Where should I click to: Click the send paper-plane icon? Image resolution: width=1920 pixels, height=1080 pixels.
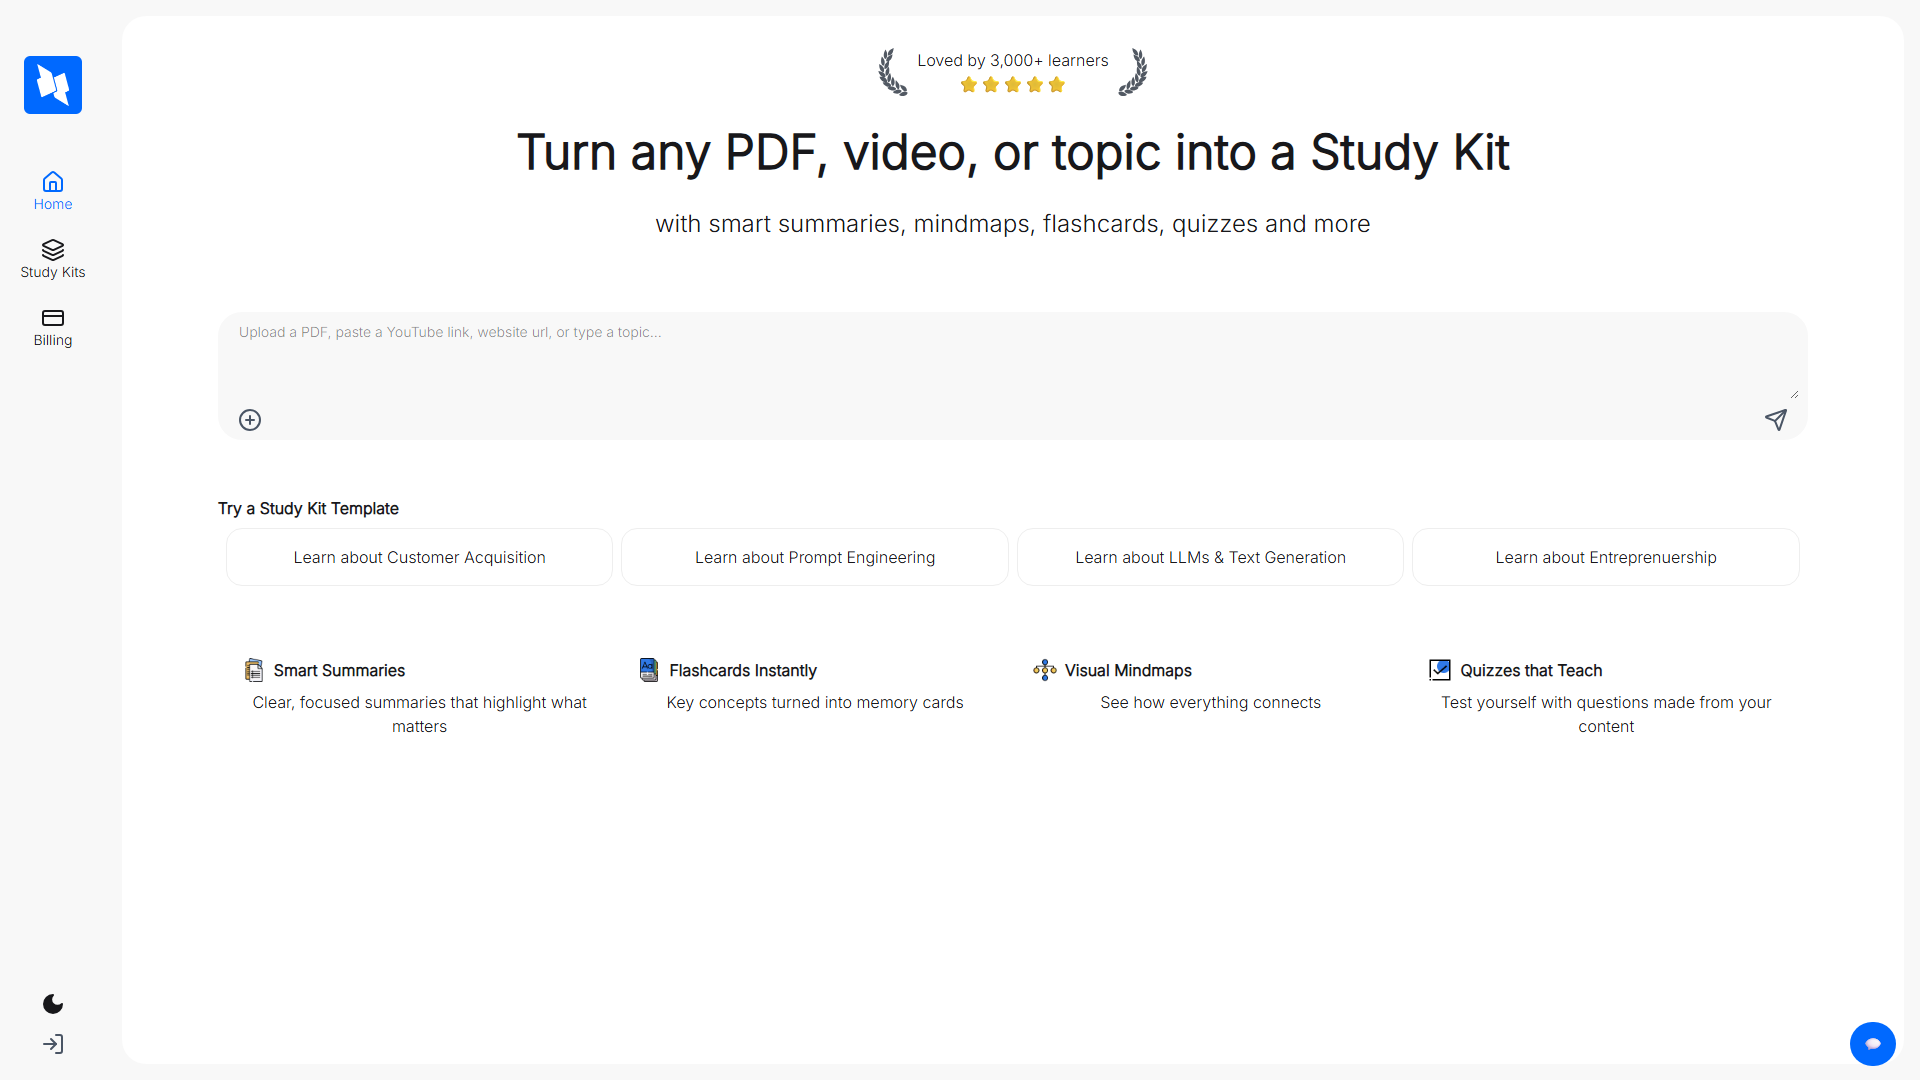[1776, 420]
